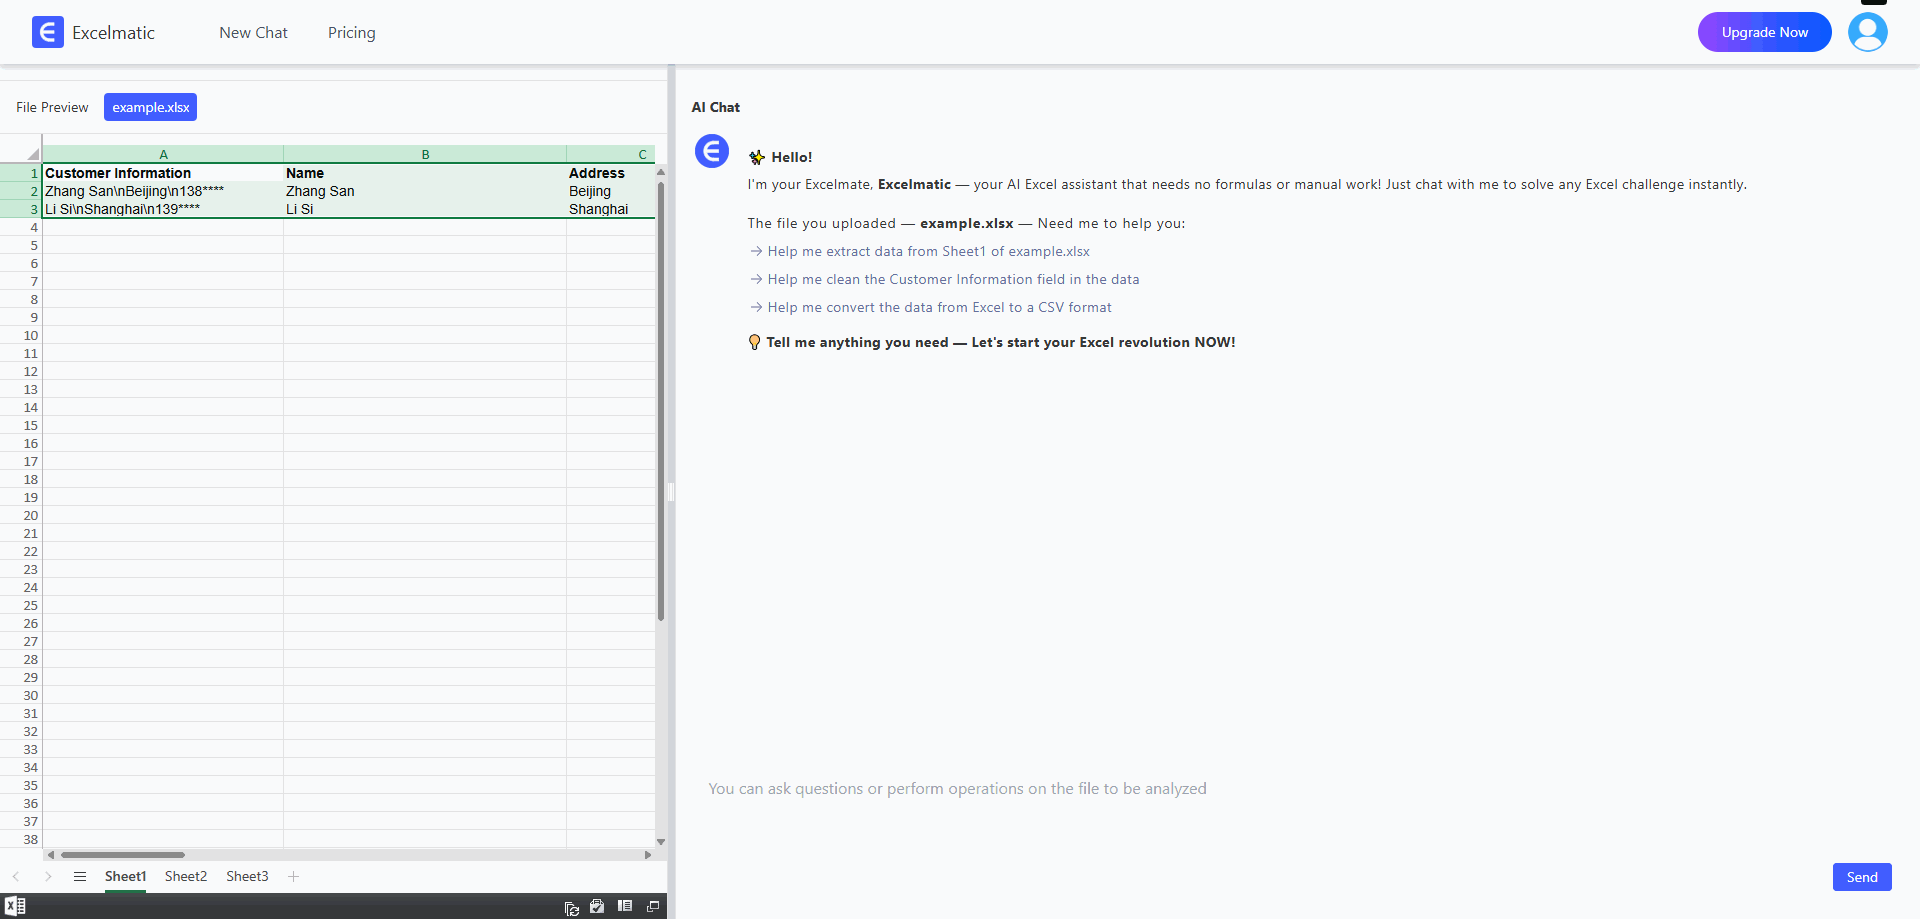Select suggestion to convert Excel to CSV

939,307
